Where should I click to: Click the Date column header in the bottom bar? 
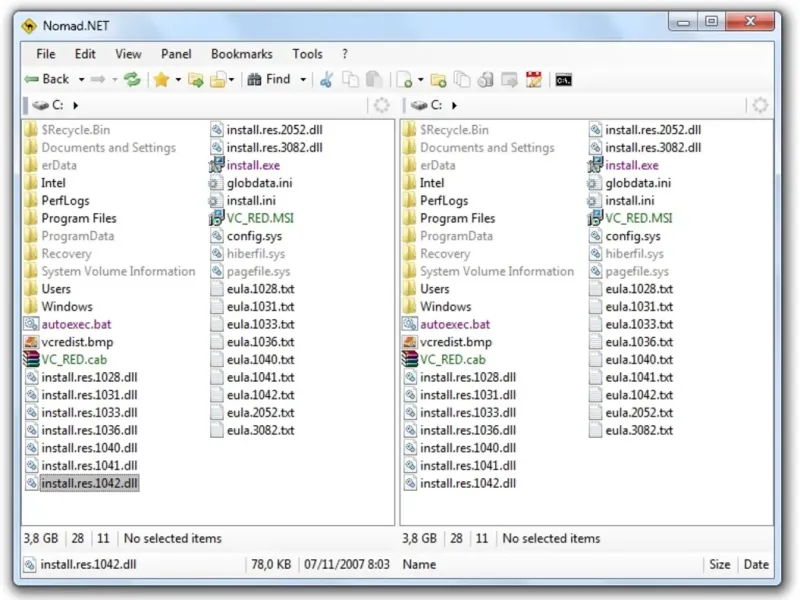click(x=756, y=564)
